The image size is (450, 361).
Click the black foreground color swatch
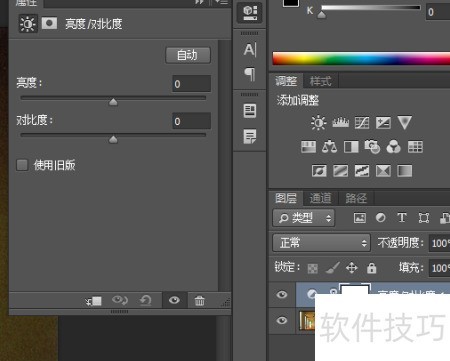pos(291,3)
